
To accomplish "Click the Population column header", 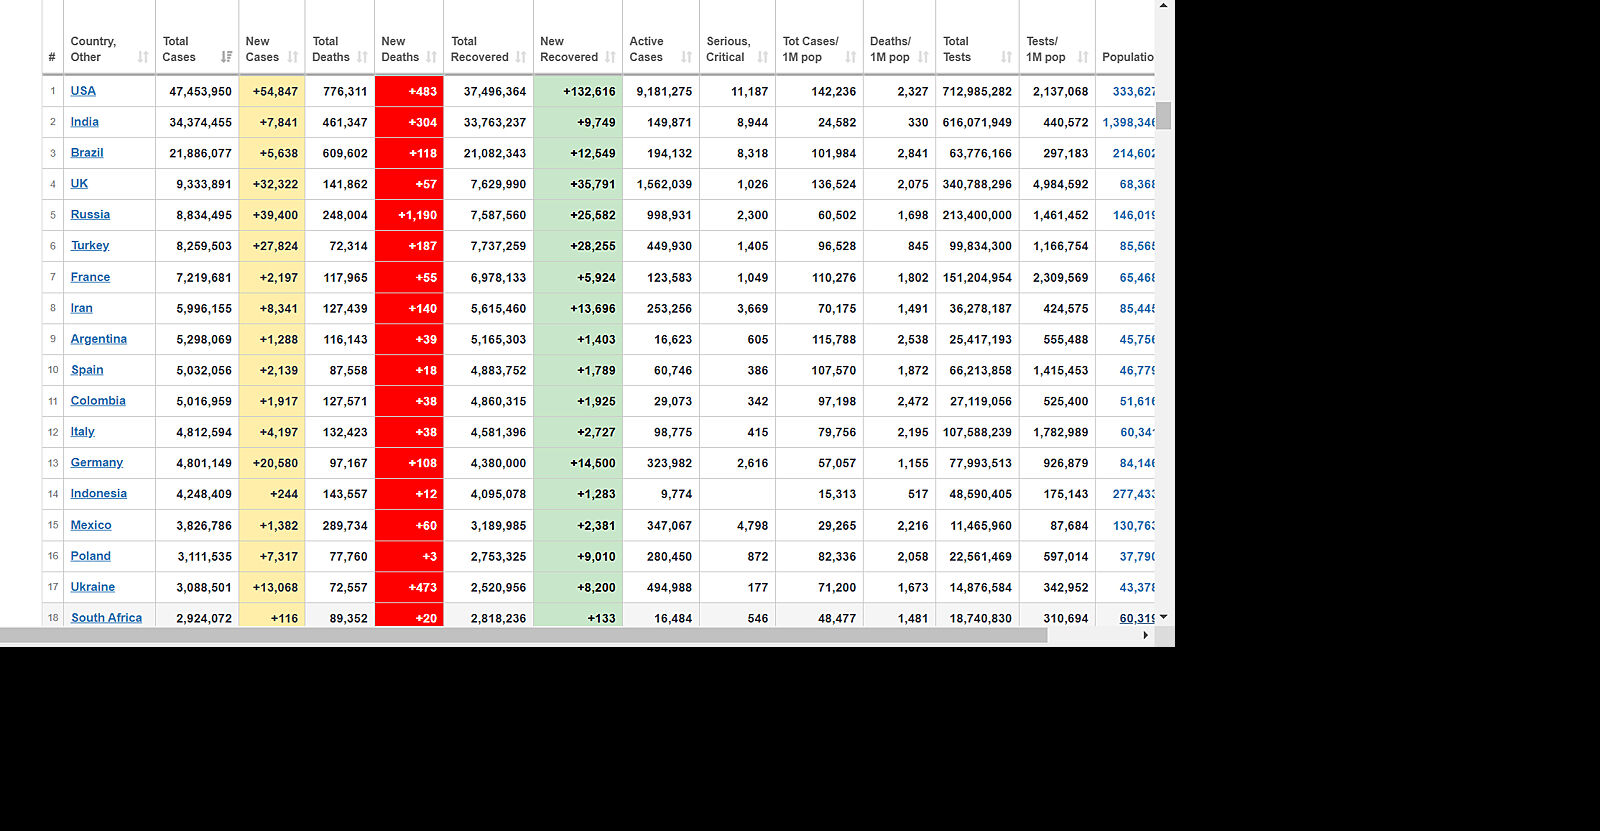I will pyautogui.click(x=1127, y=57).
